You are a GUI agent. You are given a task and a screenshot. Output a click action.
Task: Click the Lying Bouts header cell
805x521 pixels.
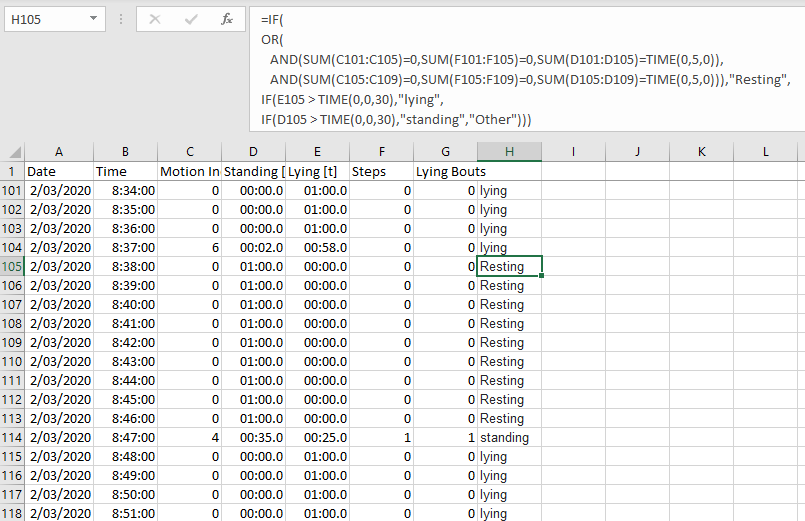click(x=445, y=171)
